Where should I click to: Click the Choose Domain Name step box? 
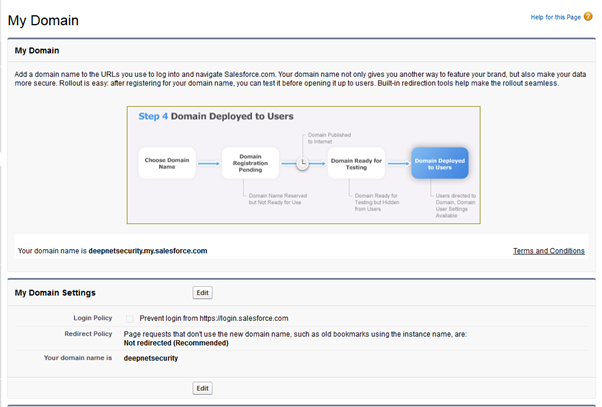click(167, 163)
